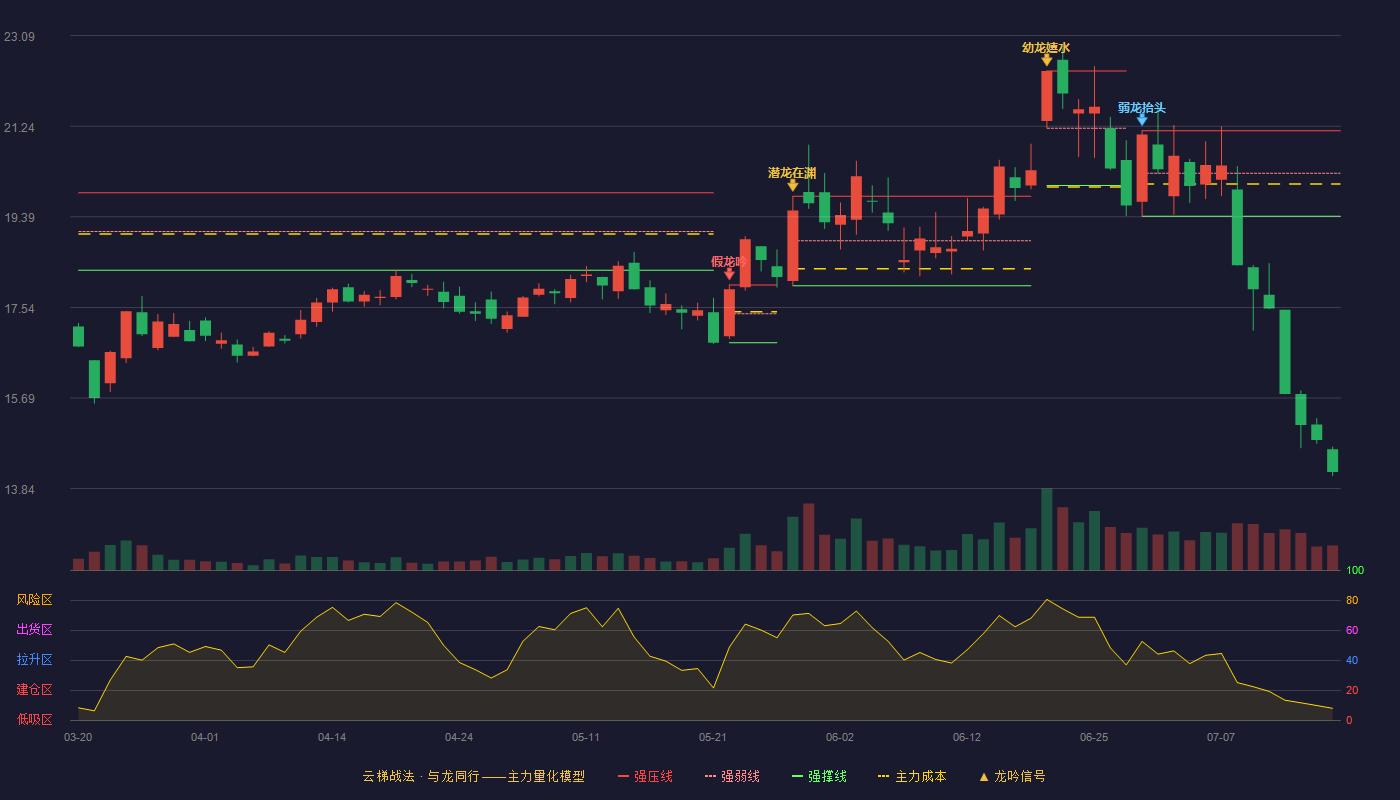
Task: Click the 05-21 date label
Action: [713, 737]
